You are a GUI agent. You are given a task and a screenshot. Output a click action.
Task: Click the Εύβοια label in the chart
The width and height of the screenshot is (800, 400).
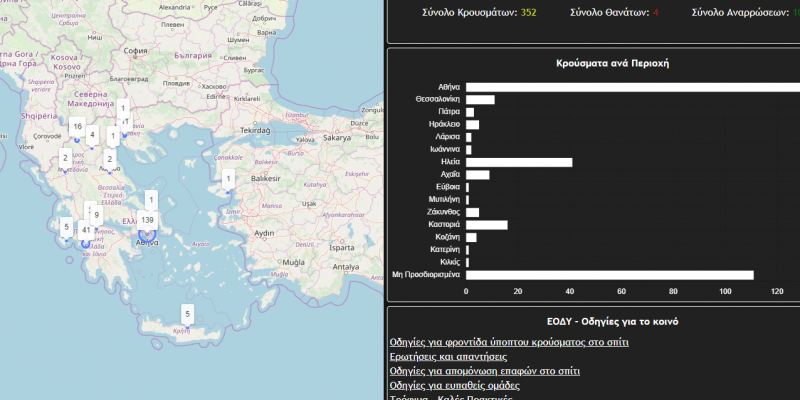pyautogui.click(x=448, y=187)
